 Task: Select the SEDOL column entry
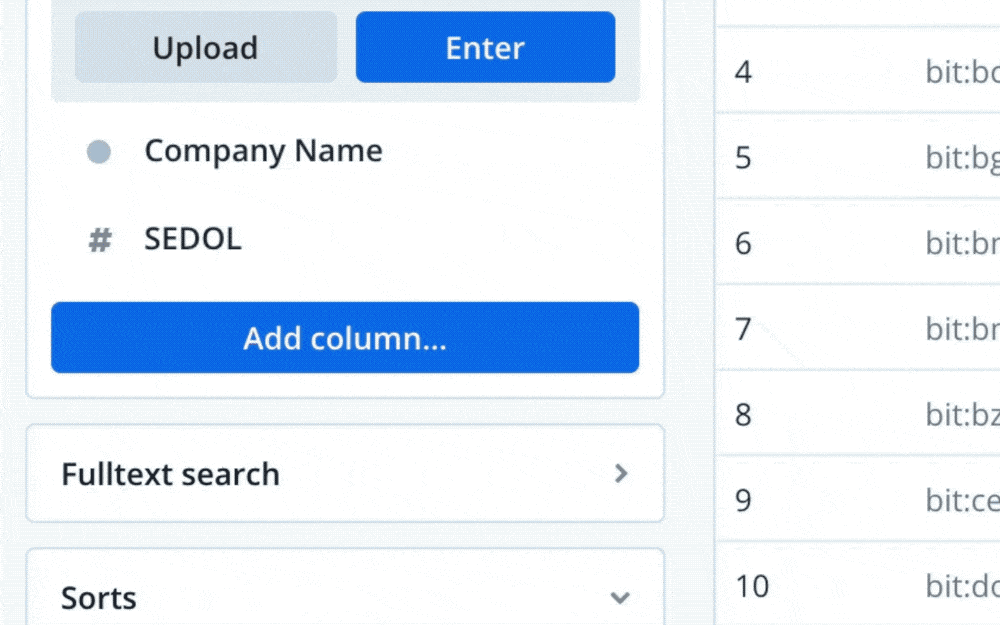tap(193, 239)
